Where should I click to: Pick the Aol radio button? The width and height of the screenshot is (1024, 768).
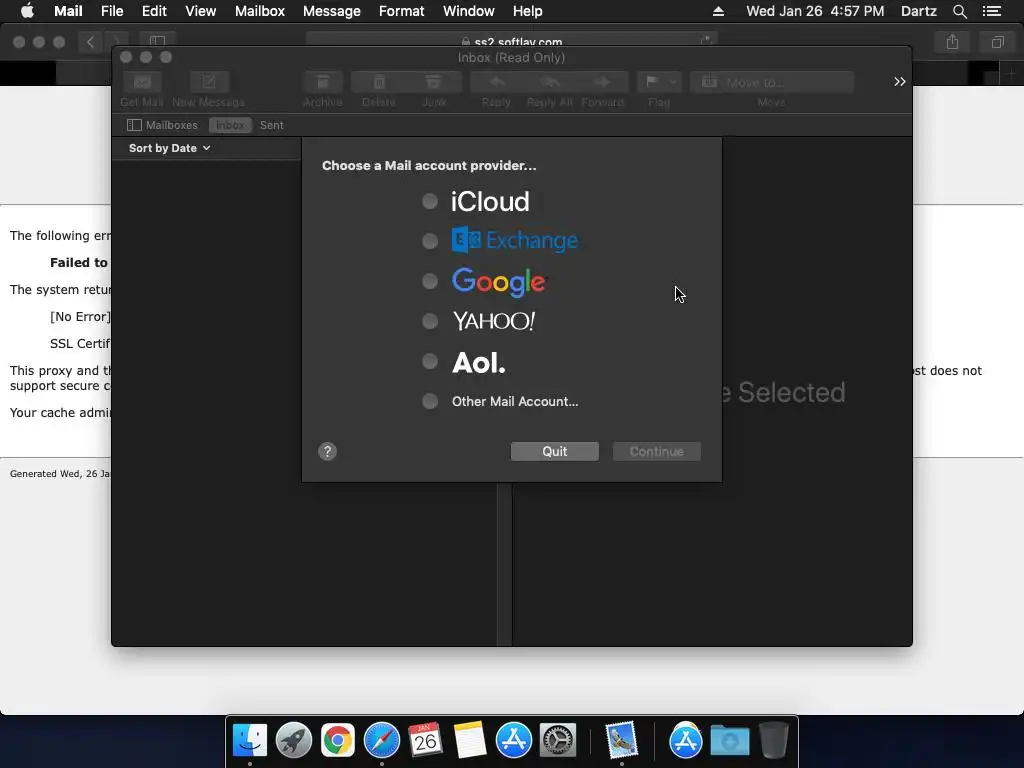430,361
